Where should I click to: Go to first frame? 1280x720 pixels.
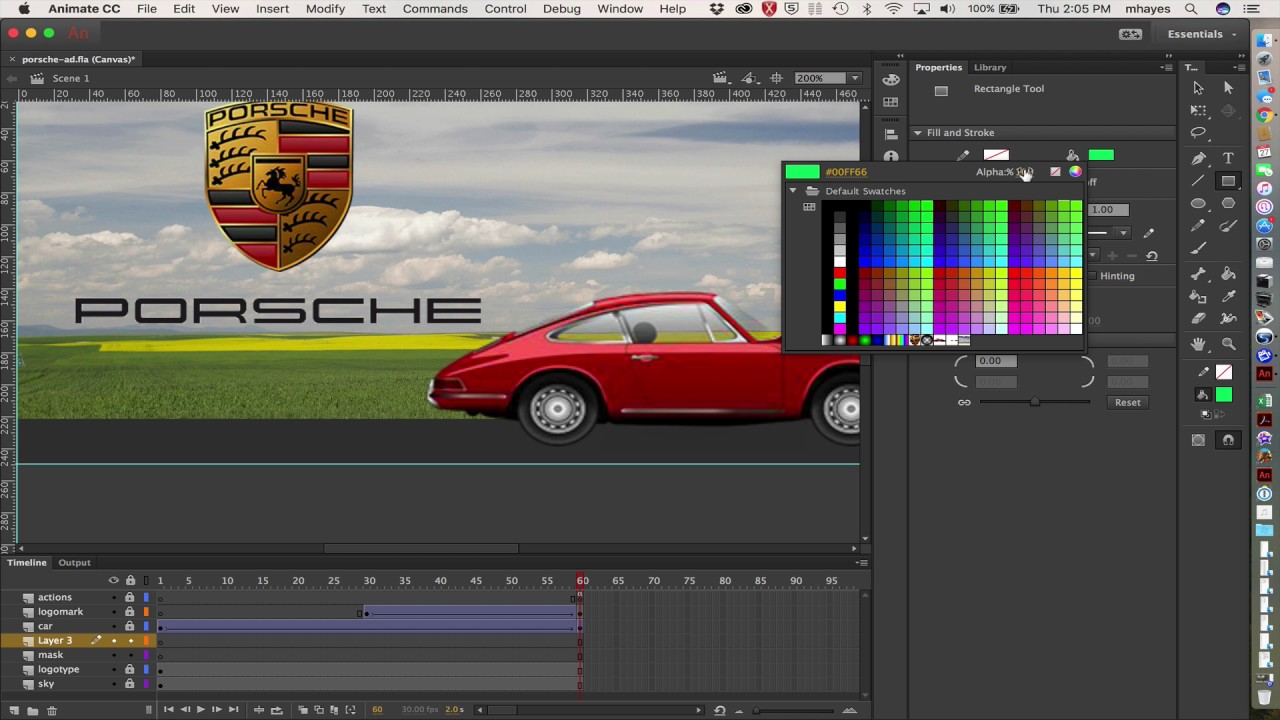pyautogui.click(x=168, y=710)
